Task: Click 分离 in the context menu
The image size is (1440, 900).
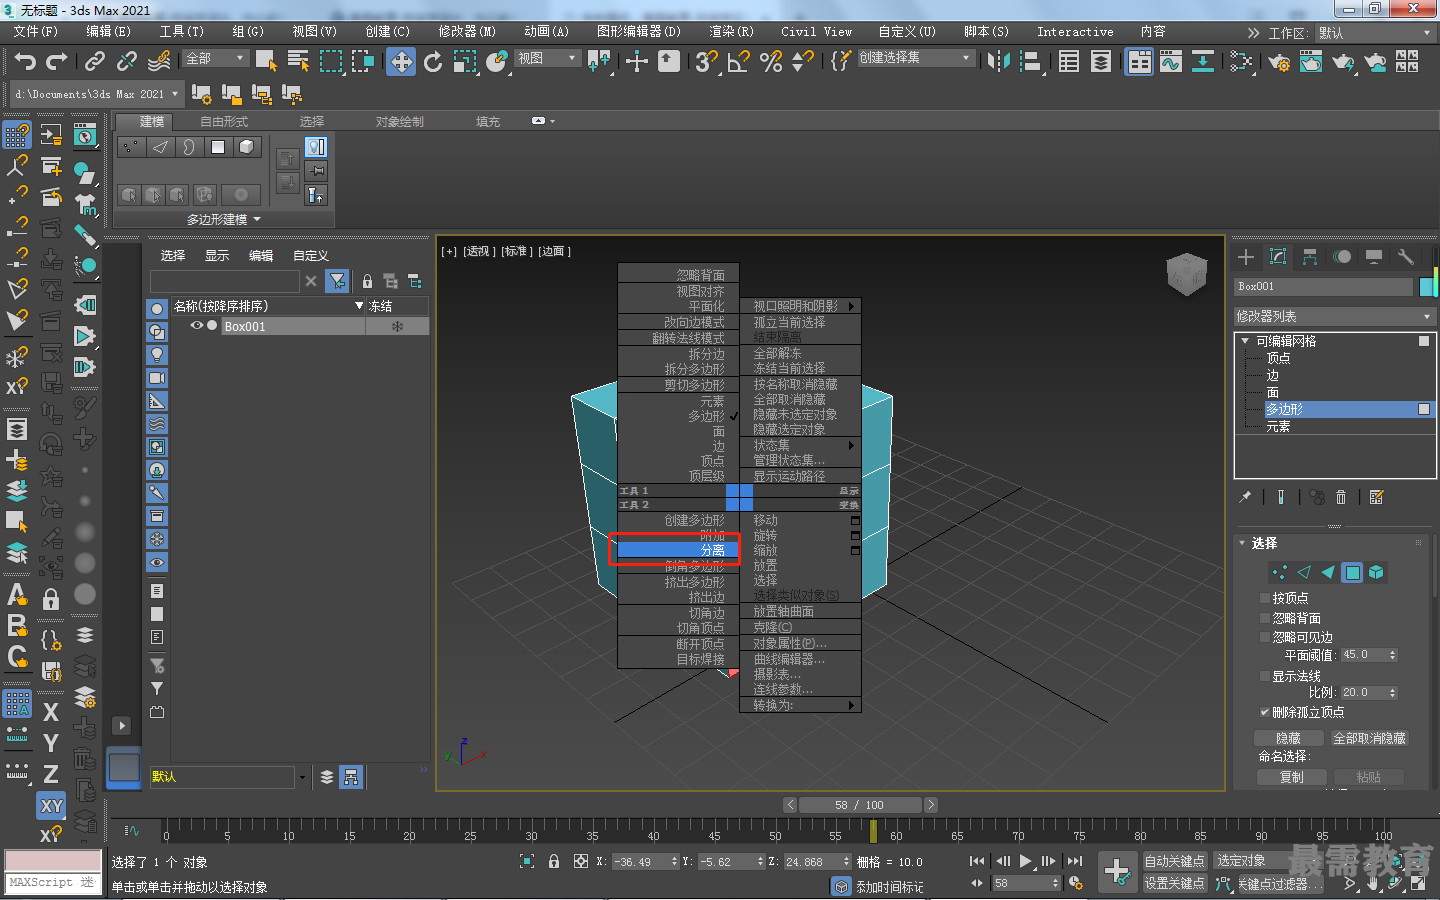Action: (678, 550)
